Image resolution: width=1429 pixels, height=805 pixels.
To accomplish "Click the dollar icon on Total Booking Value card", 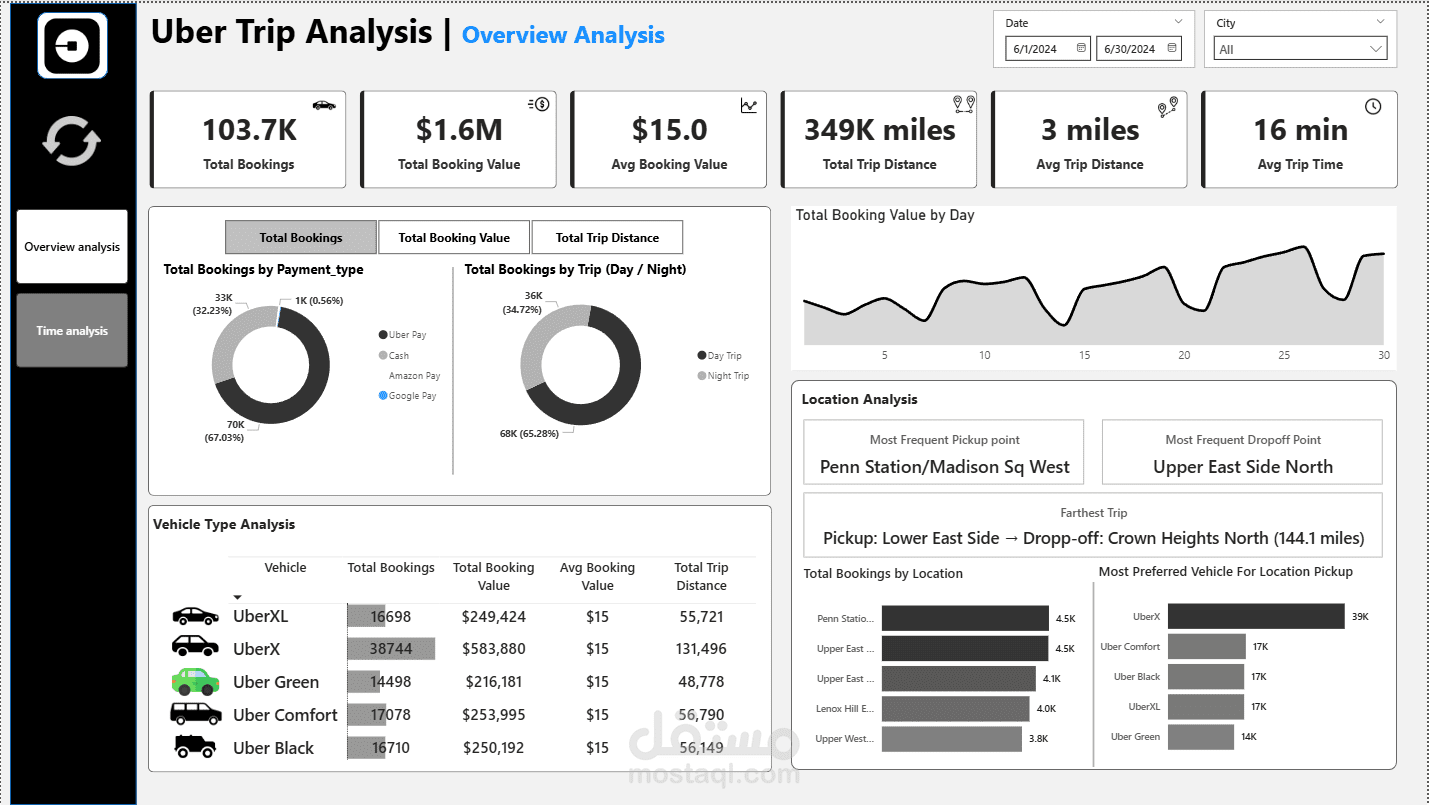I will click(x=540, y=104).
